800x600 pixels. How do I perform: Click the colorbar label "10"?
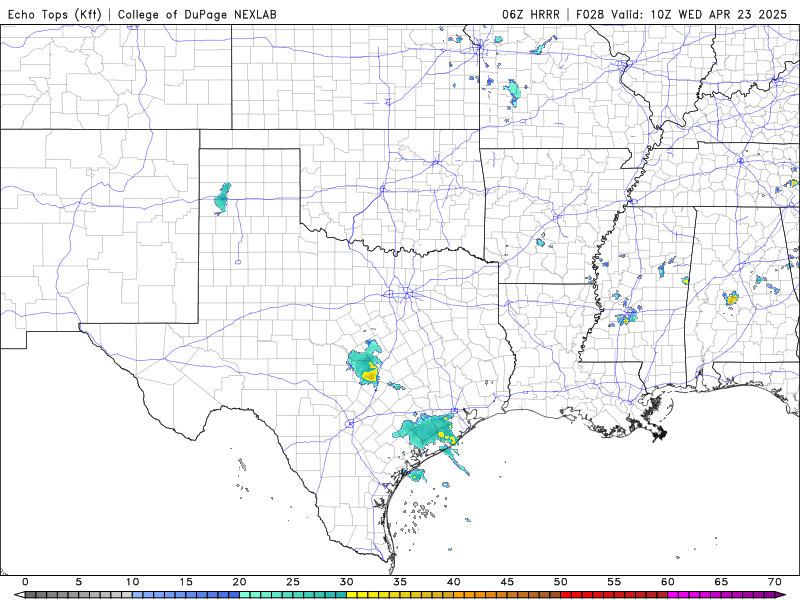[132, 582]
